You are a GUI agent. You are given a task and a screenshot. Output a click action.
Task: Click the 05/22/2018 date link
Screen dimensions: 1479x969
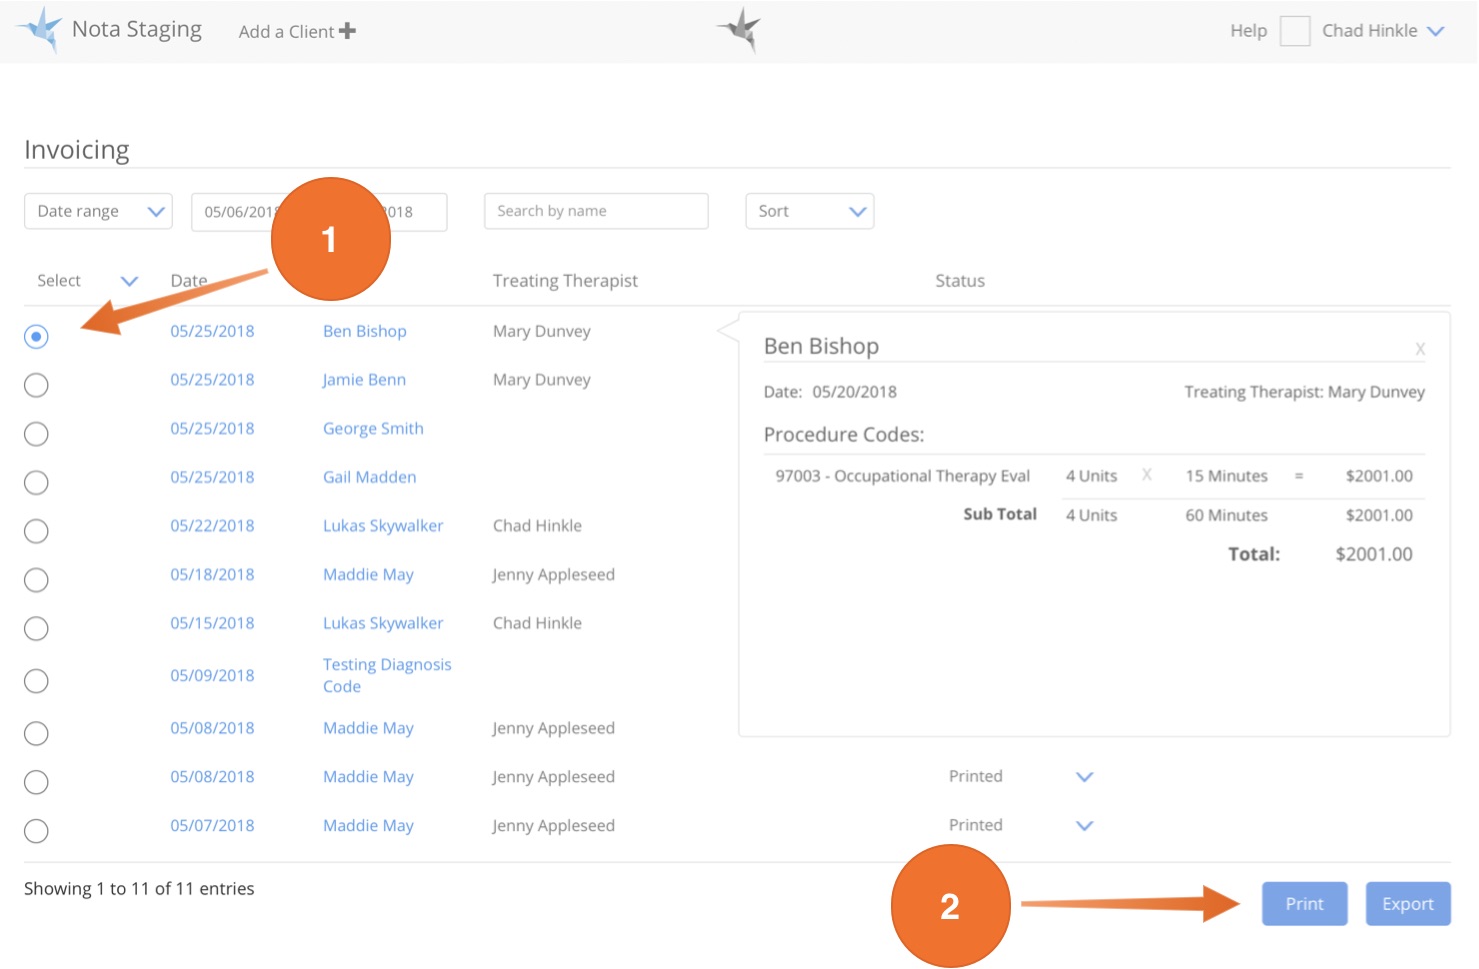coord(212,526)
